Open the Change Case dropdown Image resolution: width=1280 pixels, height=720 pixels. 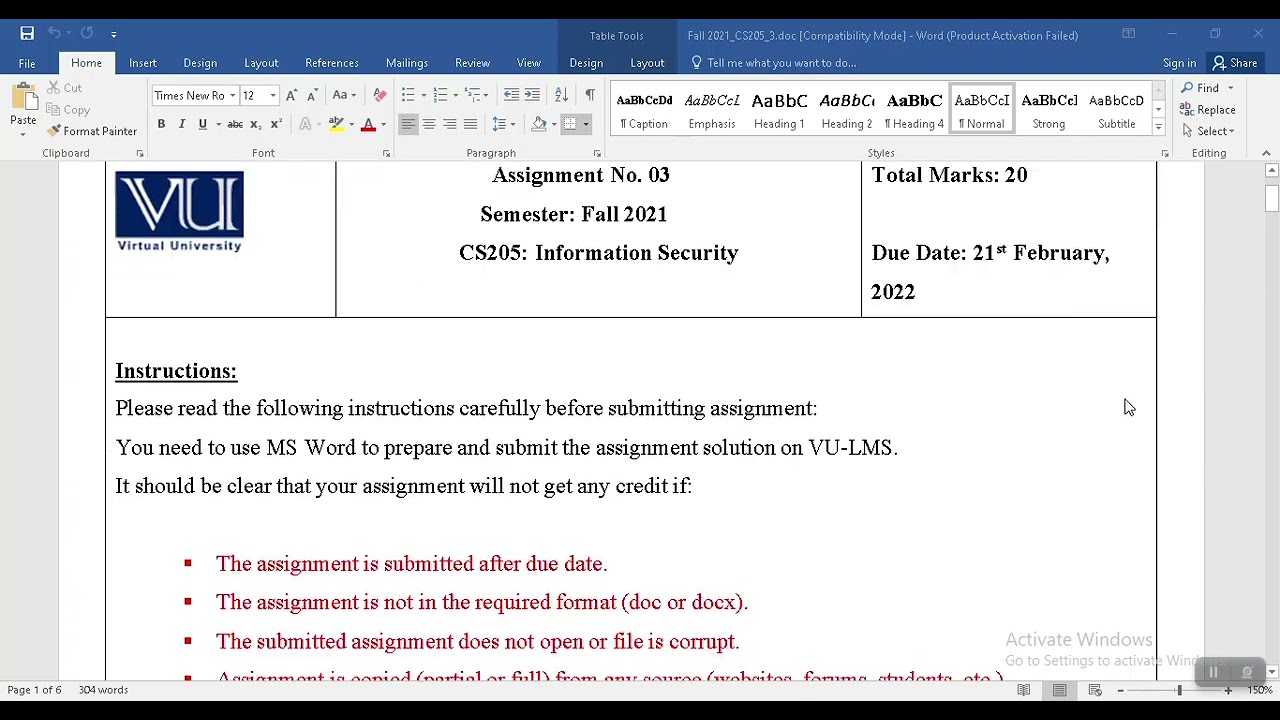344,96
